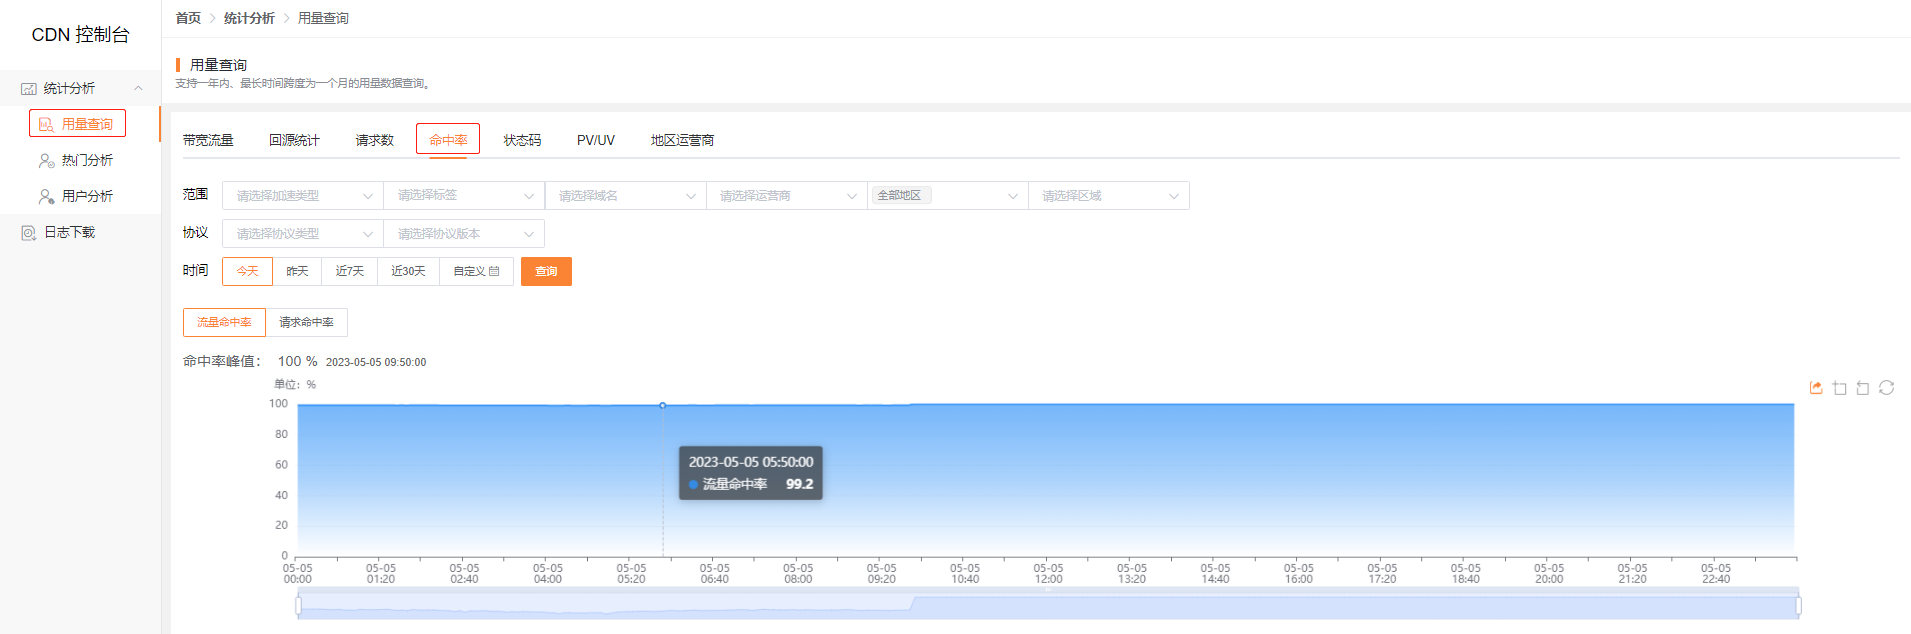Viewport: 1911px width, 634px height.
Task: Click the highlighted data point on chart line
Action: 663,405
